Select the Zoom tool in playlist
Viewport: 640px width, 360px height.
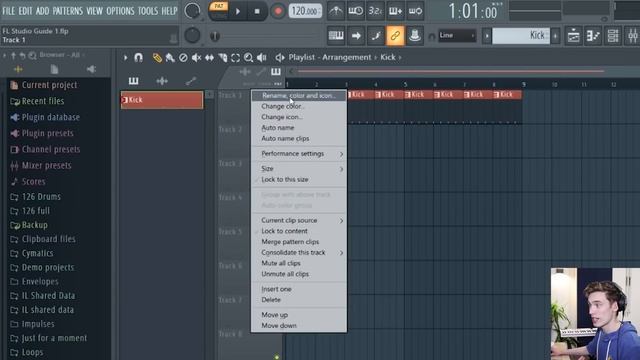click(x=249, y=58)
